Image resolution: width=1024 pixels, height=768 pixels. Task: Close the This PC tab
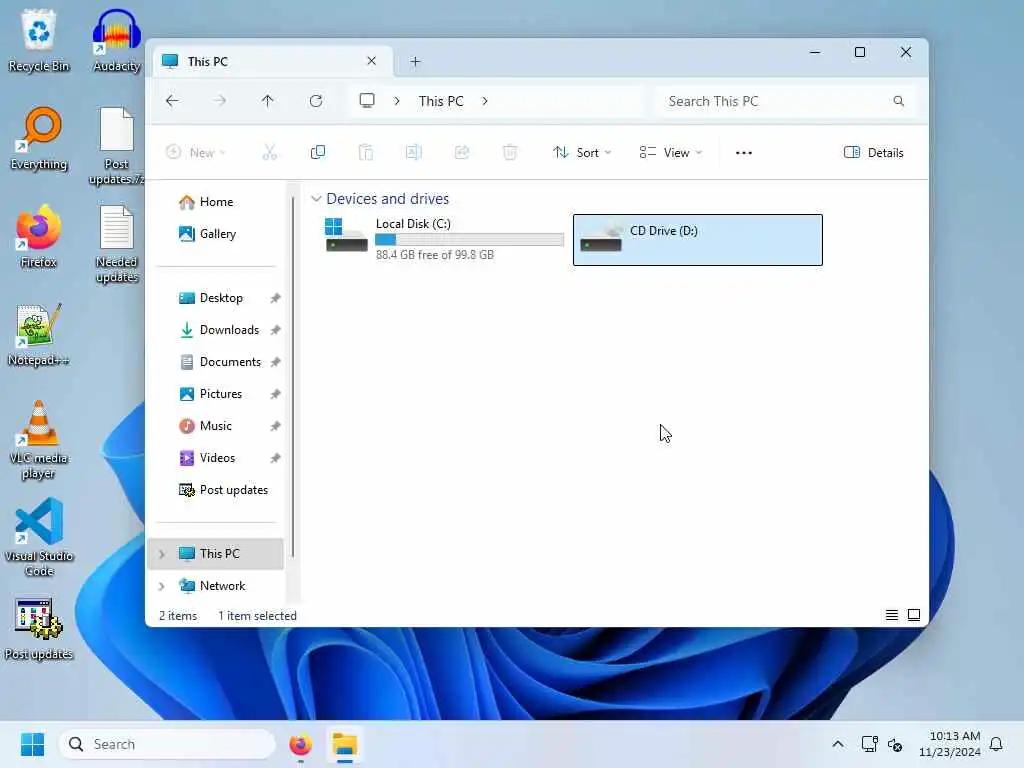pos(372,61)
